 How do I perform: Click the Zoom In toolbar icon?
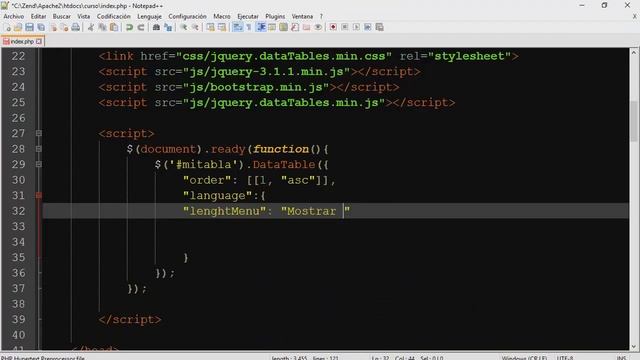183,27
